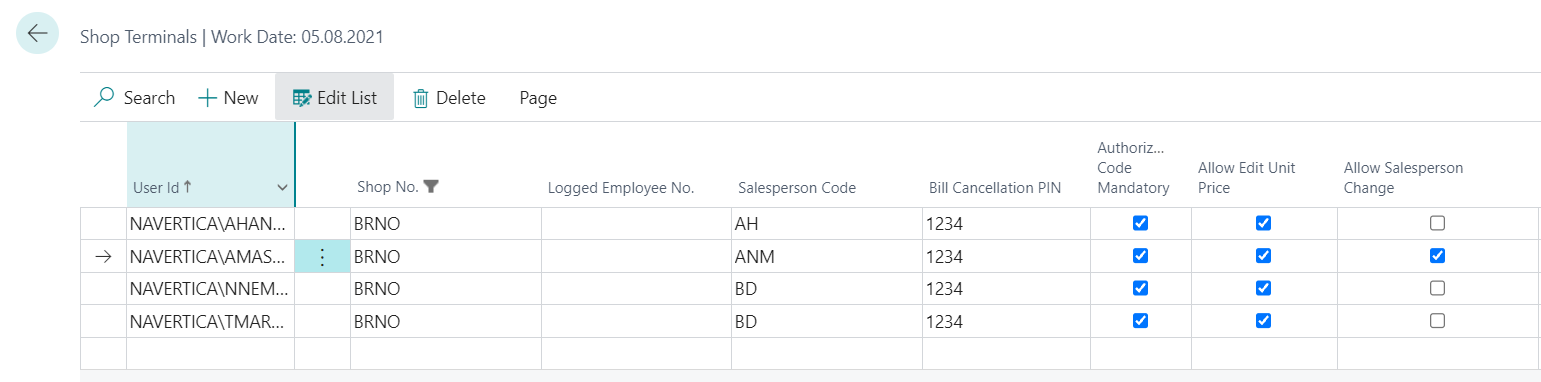
Task: Toggle Edit List mode
Action: coord(334,98)
